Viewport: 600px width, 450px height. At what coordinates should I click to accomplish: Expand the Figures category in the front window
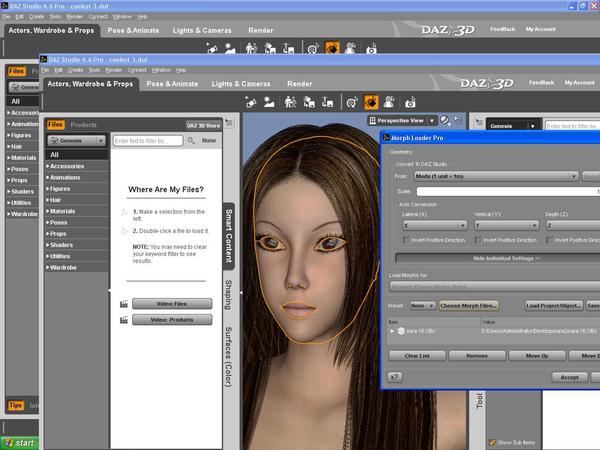click(47, 189)
